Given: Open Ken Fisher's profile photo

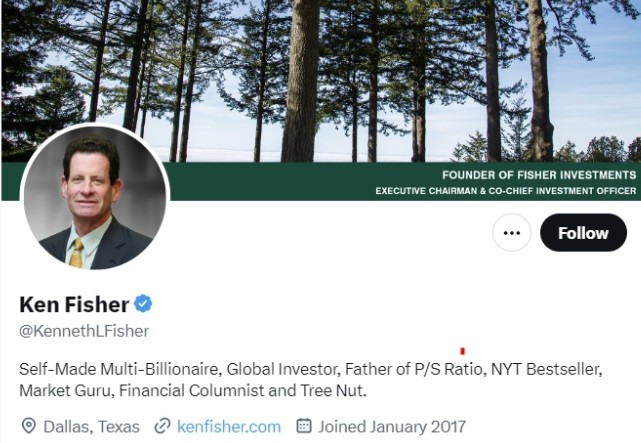Looking at the screenshot, I should click(x=95, y=198).
